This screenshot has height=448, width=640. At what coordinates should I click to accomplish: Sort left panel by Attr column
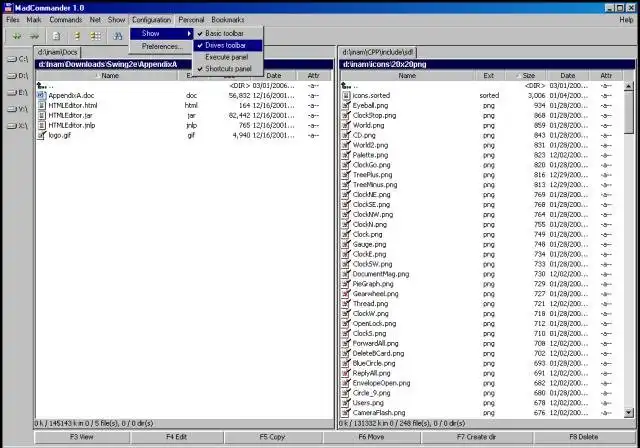click(313, 75)
